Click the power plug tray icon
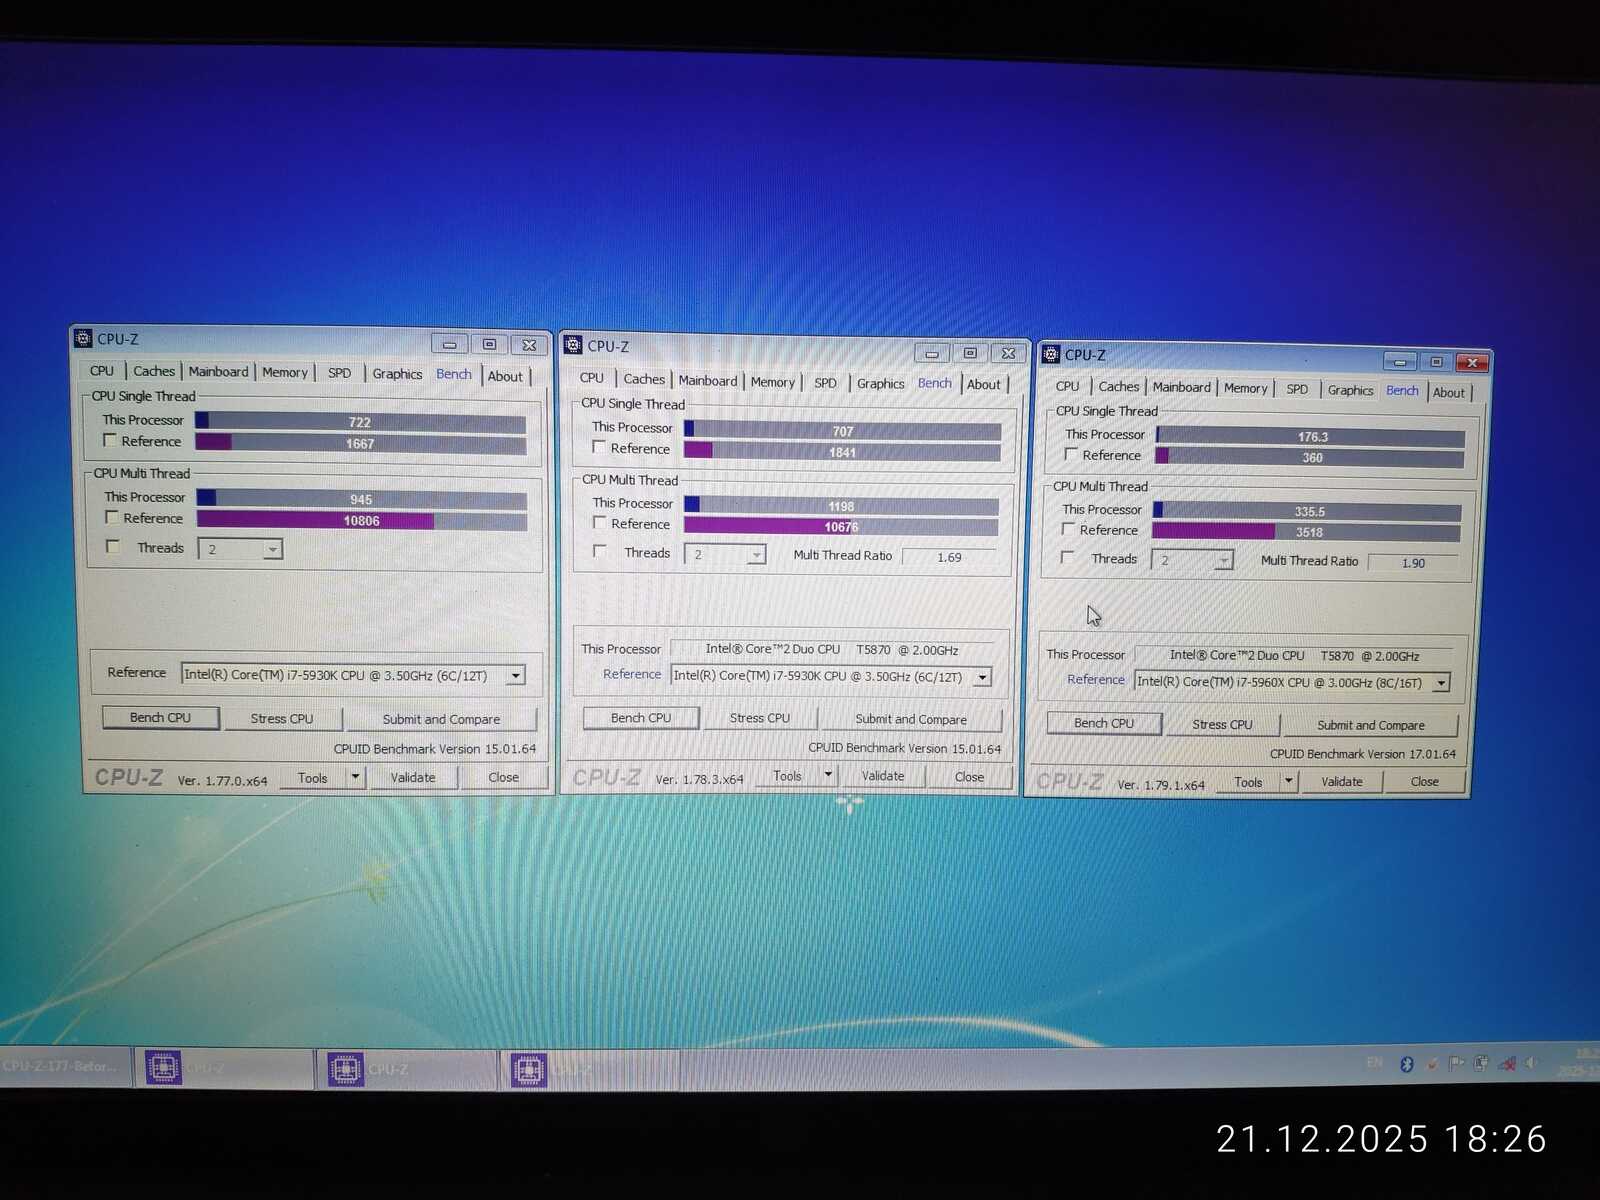Screen dimensions: 1600x1200 point(1481,1063)
